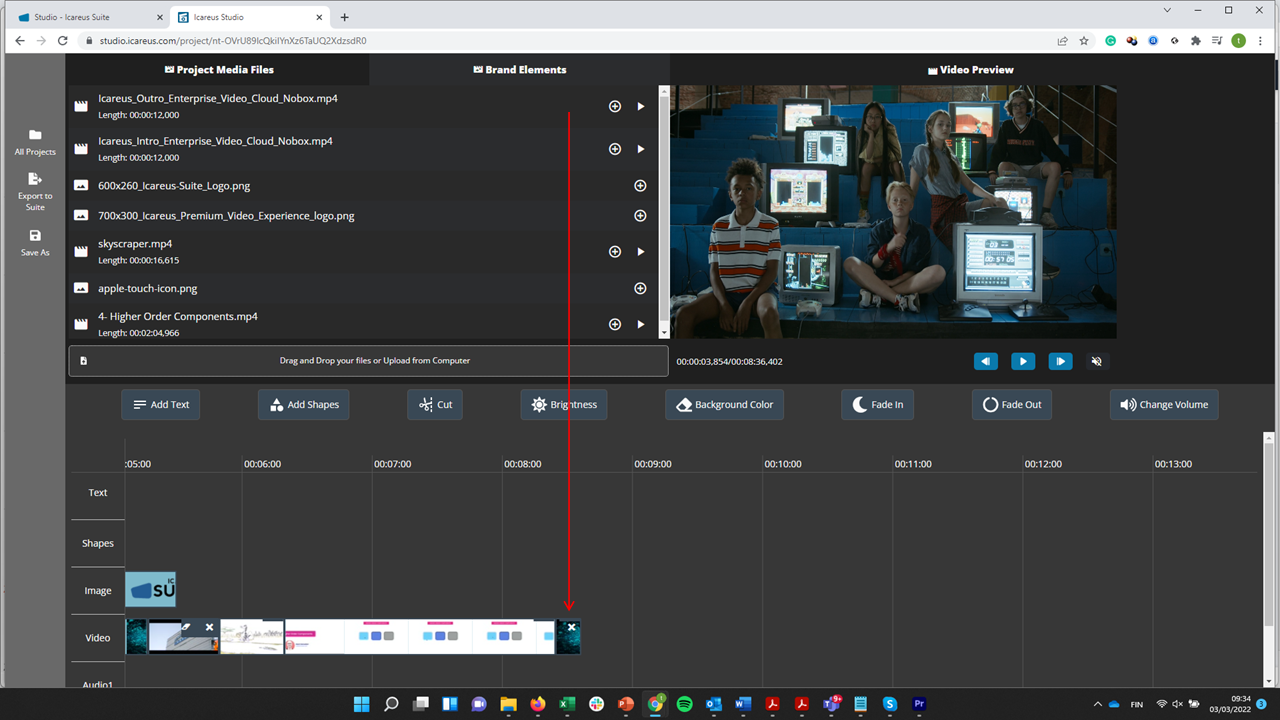The height and width of the screenshot is (720, 1280).
Task: Add apple-touch-icon.png to the timeline
Action: pyautogui.click(x=640, y=289)
